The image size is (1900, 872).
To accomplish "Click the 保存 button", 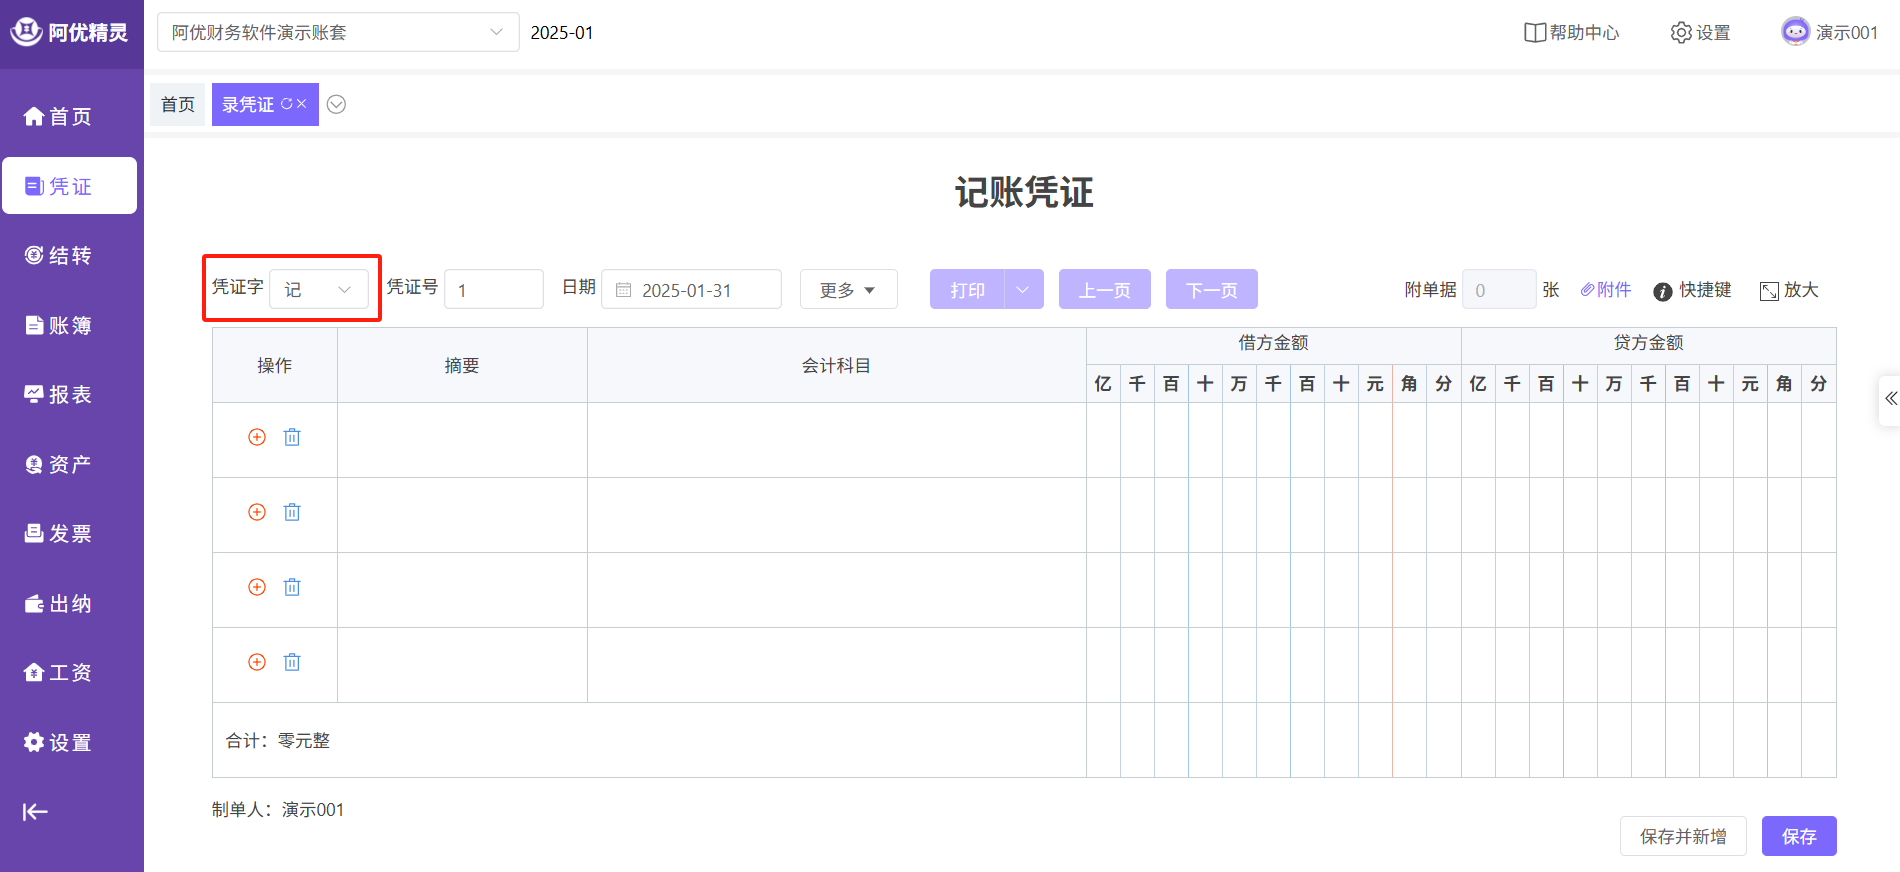I will pyautogui.click(x=1798, y=836).
